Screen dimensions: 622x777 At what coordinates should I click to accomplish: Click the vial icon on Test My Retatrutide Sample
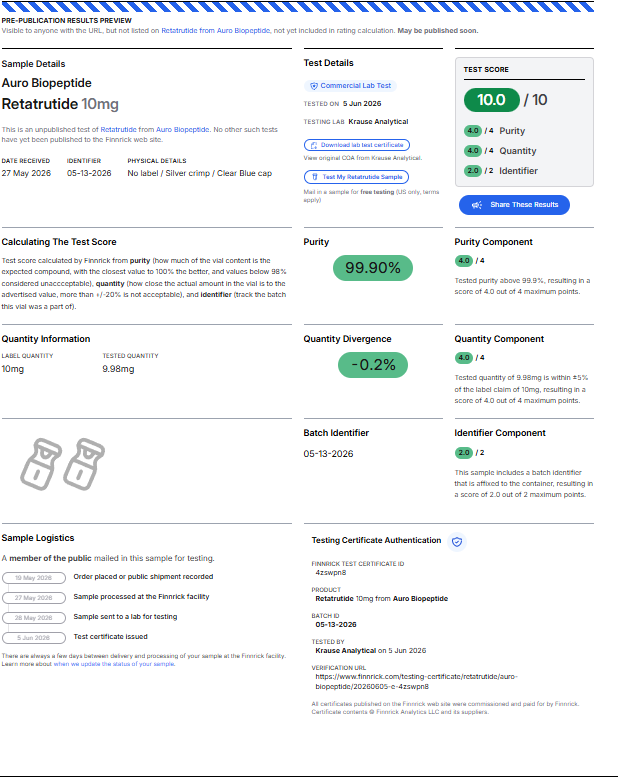pyautogui.click(x=315, y=177)
